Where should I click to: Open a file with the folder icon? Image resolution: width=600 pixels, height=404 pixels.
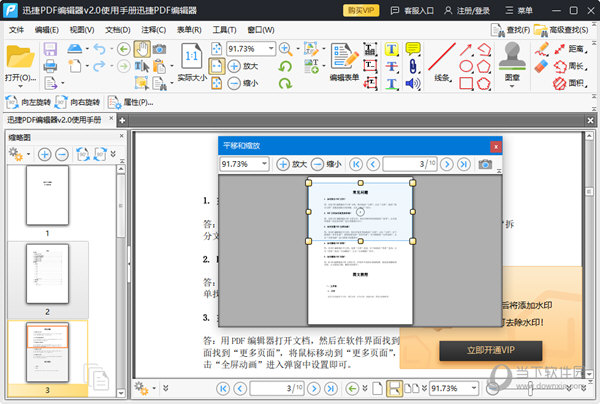pos(20,57)
